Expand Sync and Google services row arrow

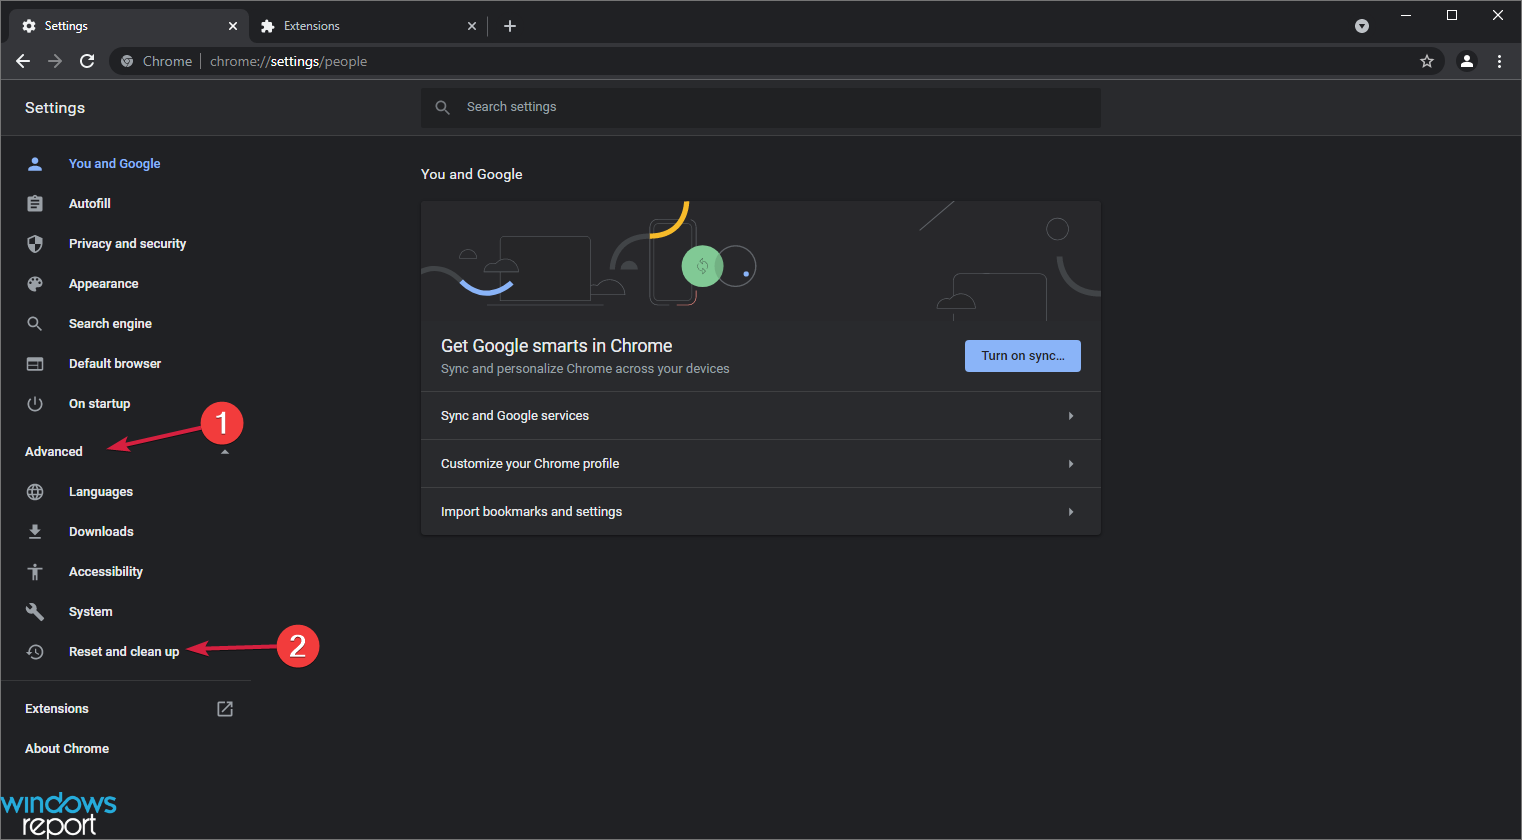[x=1071, y=416]
